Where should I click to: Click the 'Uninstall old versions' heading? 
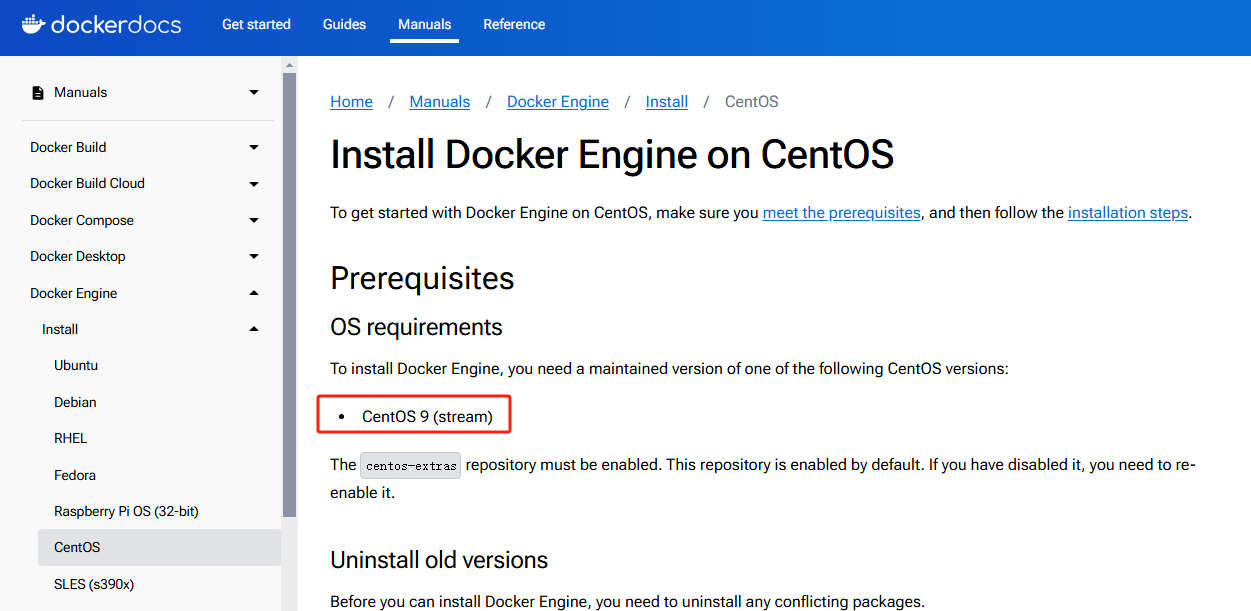440,560
